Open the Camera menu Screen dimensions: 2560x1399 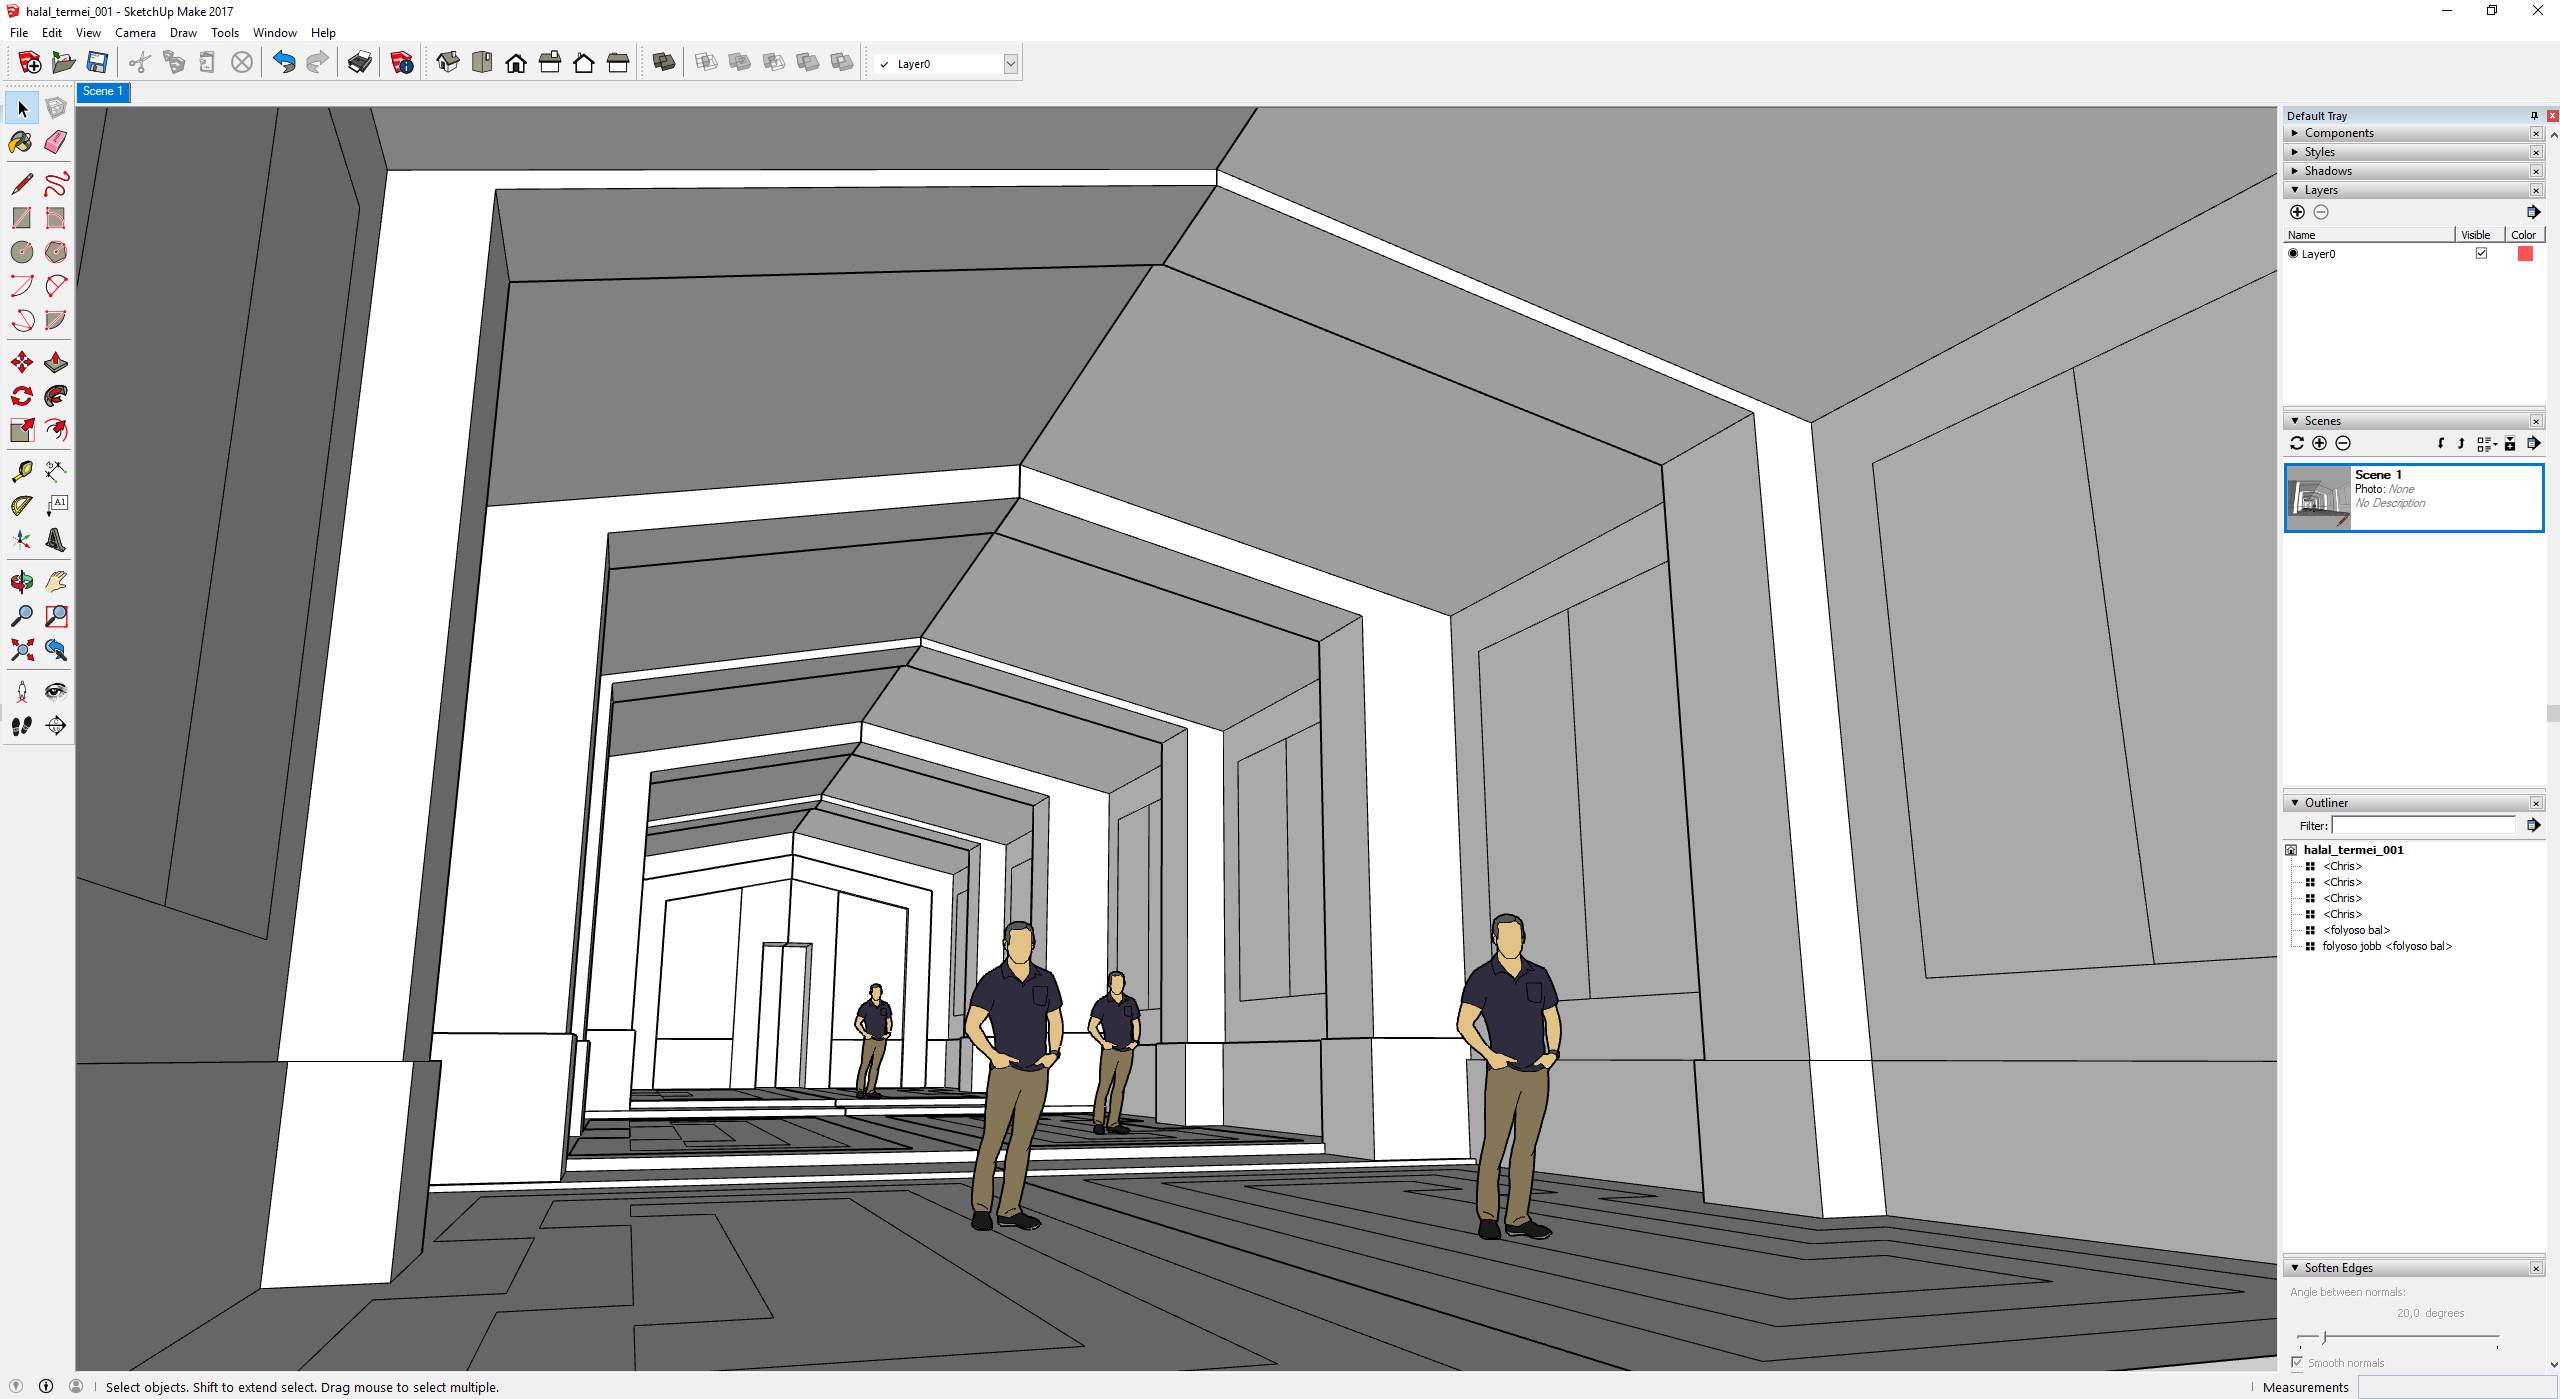pyautogui.click(x=135, y=33)
